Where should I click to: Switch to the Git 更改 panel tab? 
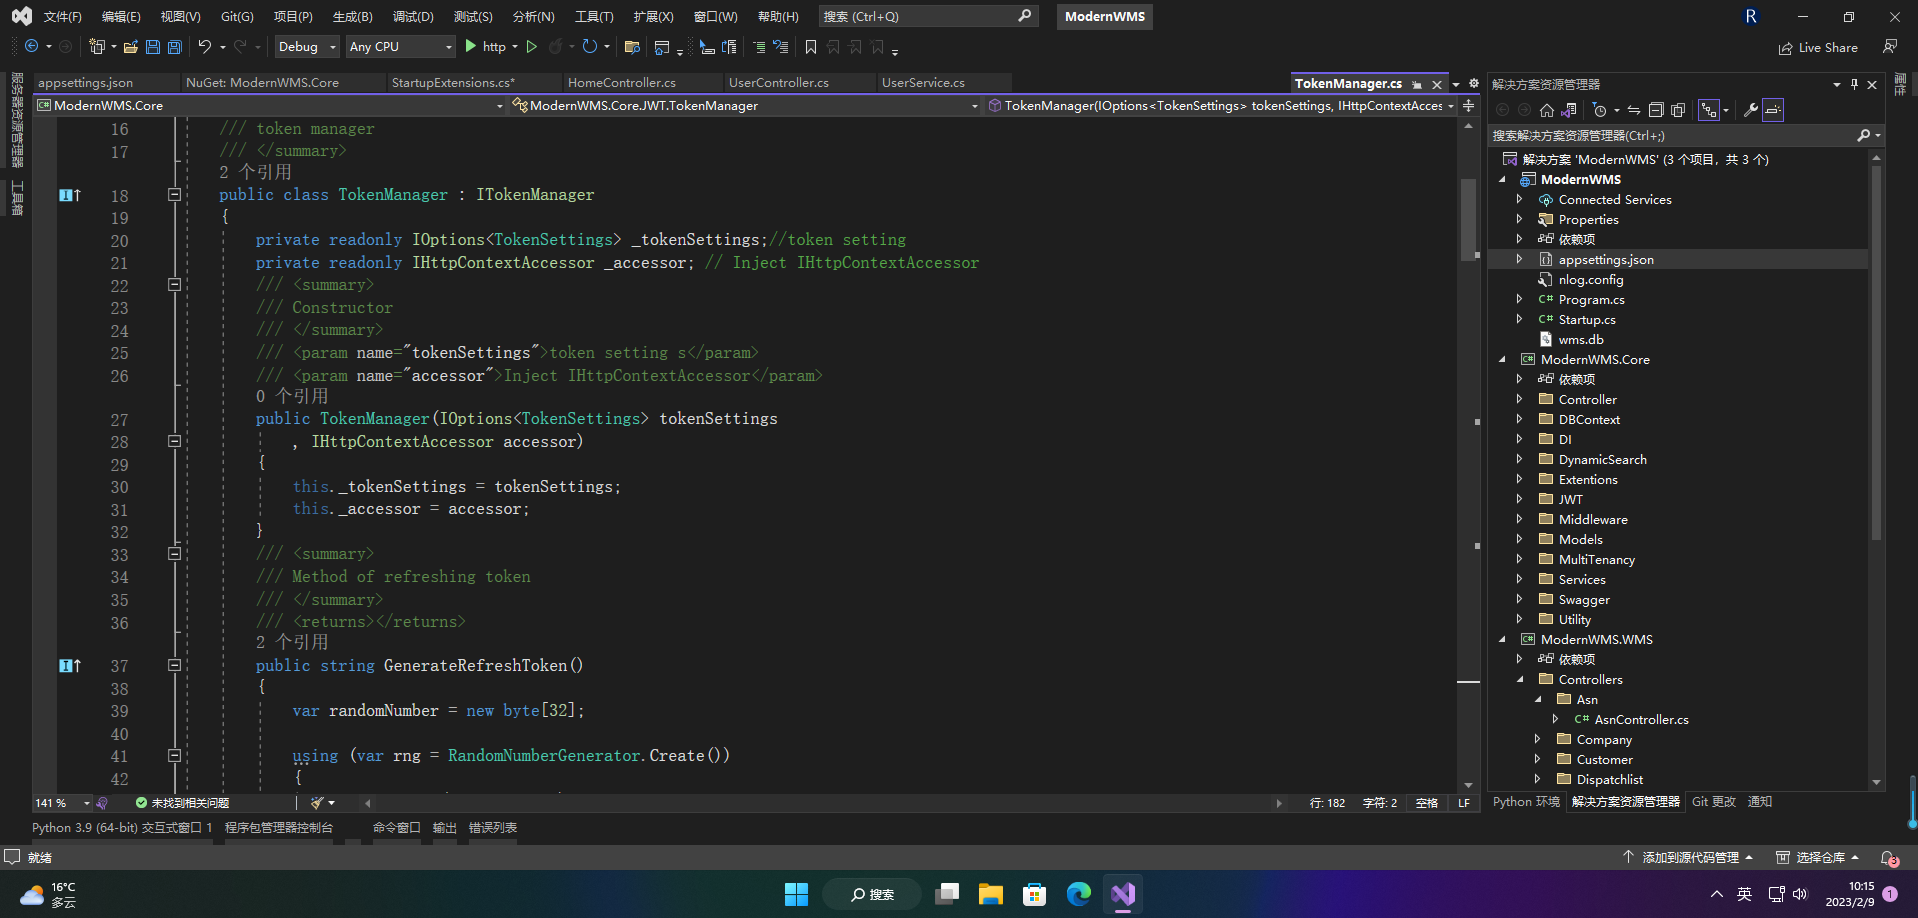coord(1714,802)
